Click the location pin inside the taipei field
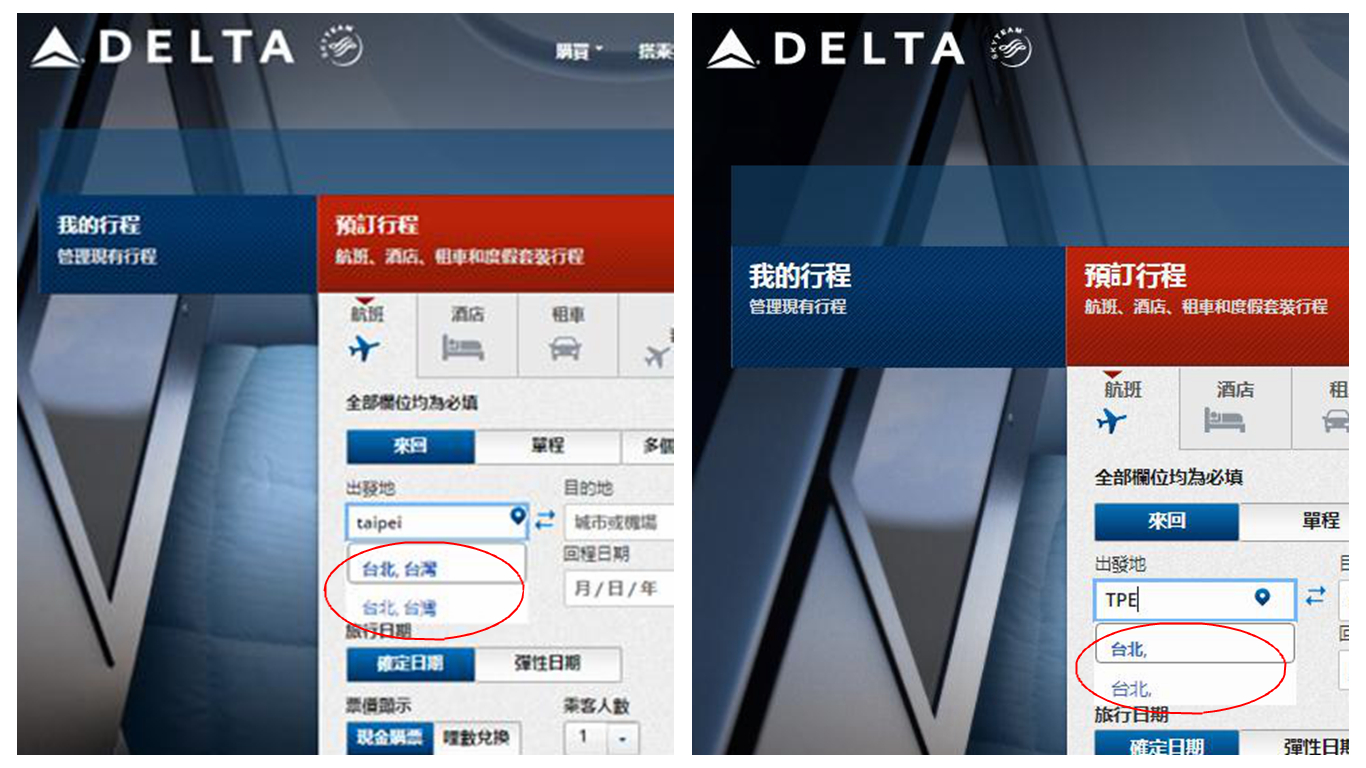 click(x=517, y=517)
